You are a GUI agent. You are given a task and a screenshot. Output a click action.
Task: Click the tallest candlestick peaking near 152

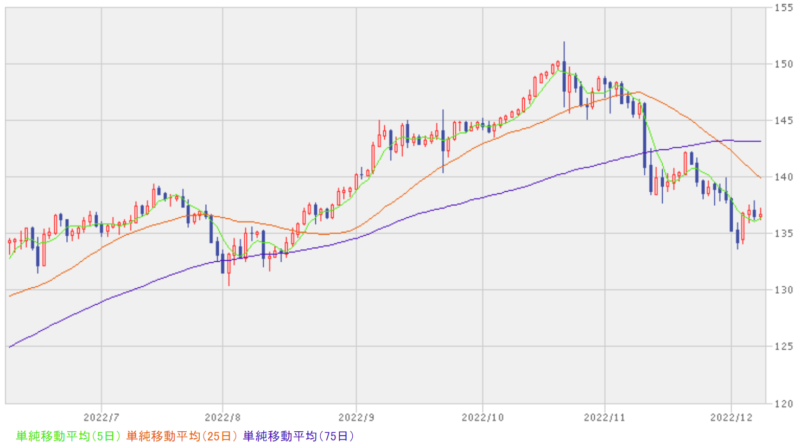[x=564, y=74]
